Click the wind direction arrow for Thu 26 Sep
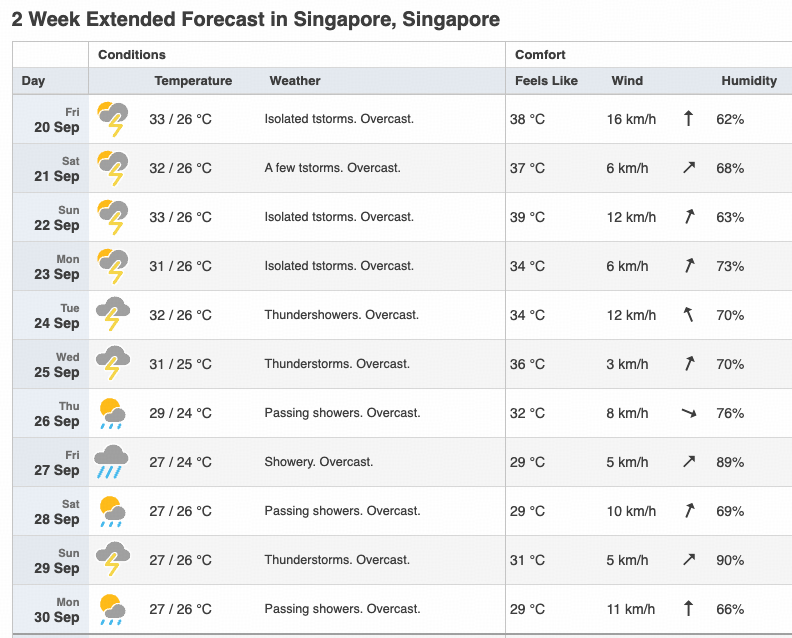The height and width of the screenshot is (638, 792). [x=688, y=413]
